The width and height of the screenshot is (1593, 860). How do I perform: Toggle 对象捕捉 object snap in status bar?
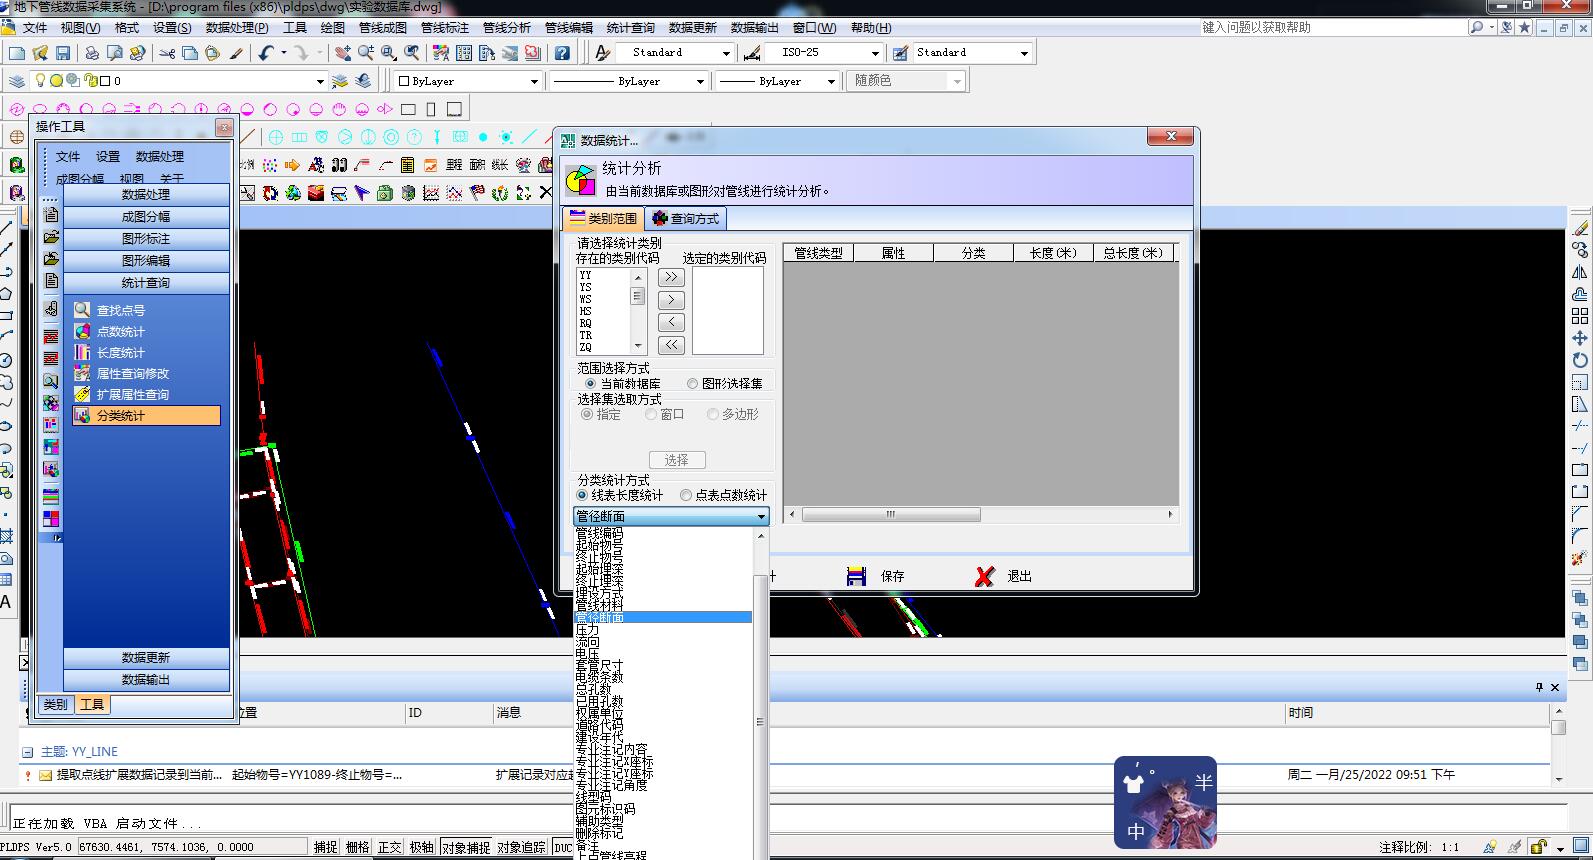point(466,847)
